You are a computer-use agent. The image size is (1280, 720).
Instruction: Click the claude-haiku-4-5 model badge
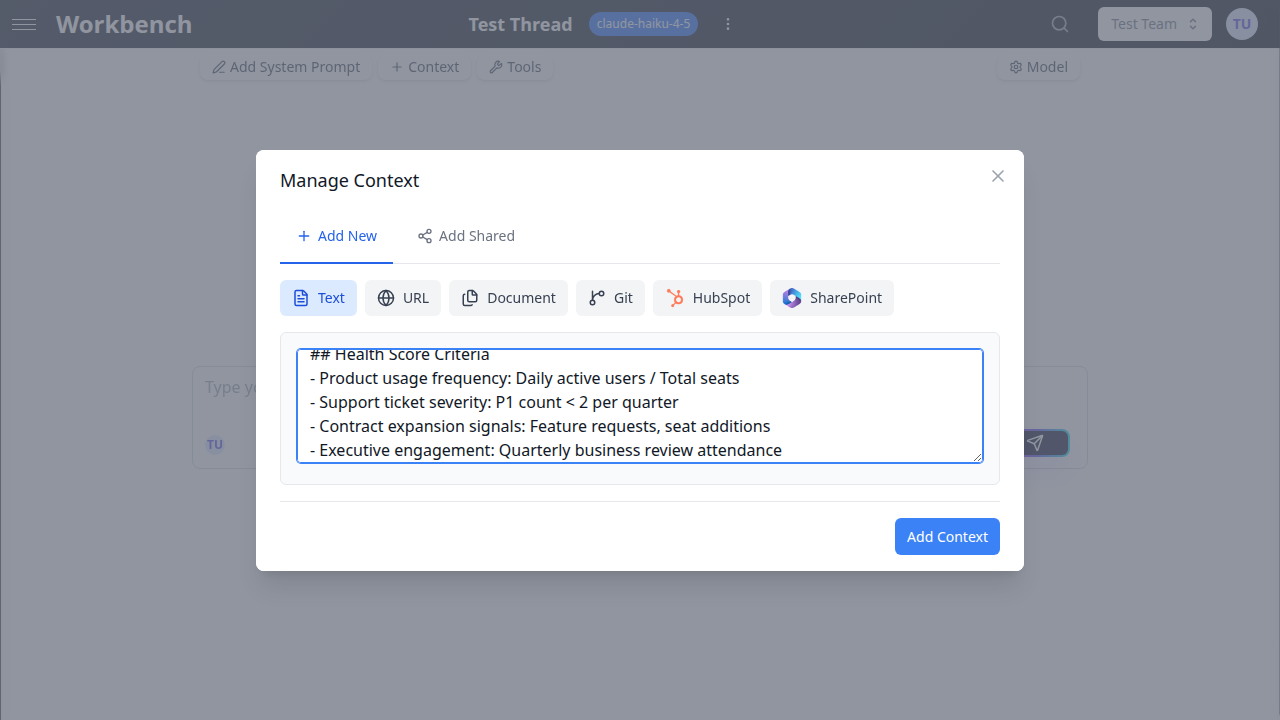pos(643,23)
